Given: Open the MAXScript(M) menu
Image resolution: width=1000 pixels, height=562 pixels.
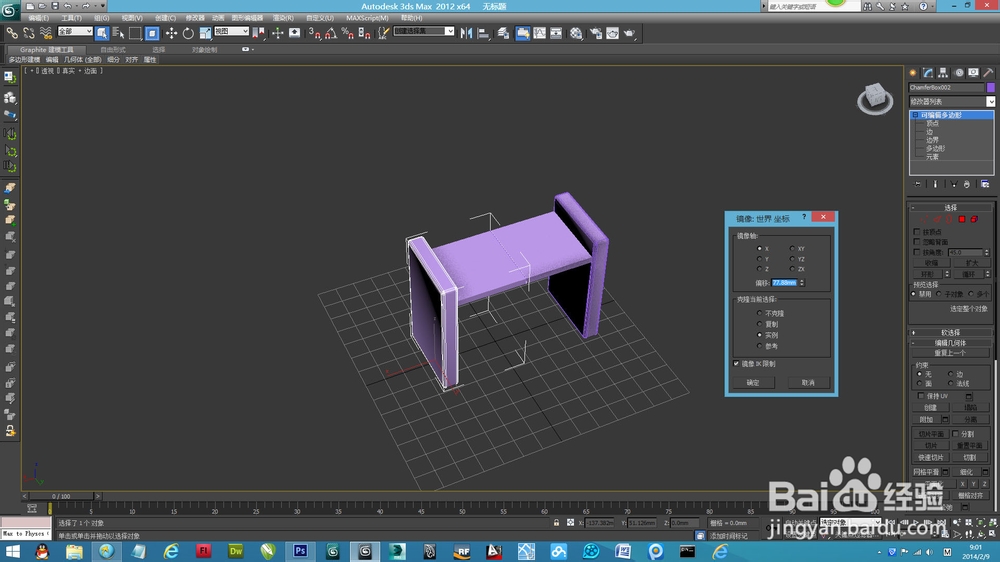Looking at the screenshot, I should click(367, 18).
